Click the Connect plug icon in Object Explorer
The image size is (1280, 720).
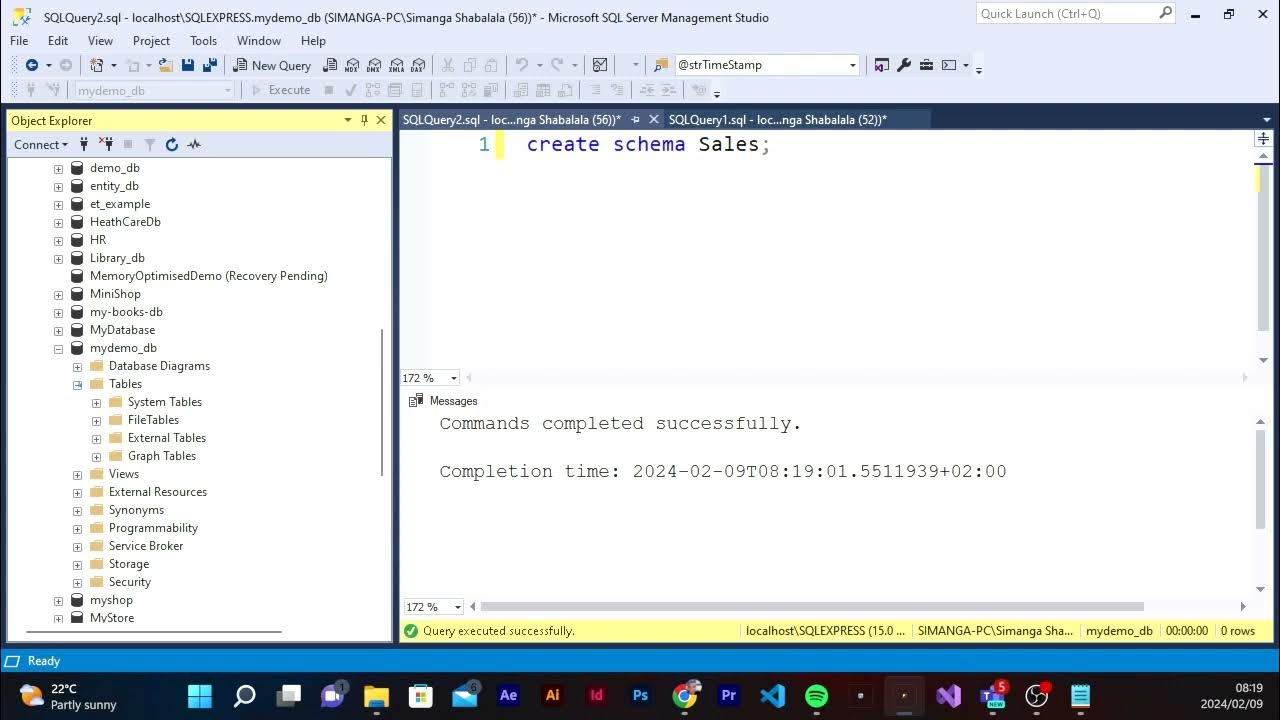click(x=85, y=144)
